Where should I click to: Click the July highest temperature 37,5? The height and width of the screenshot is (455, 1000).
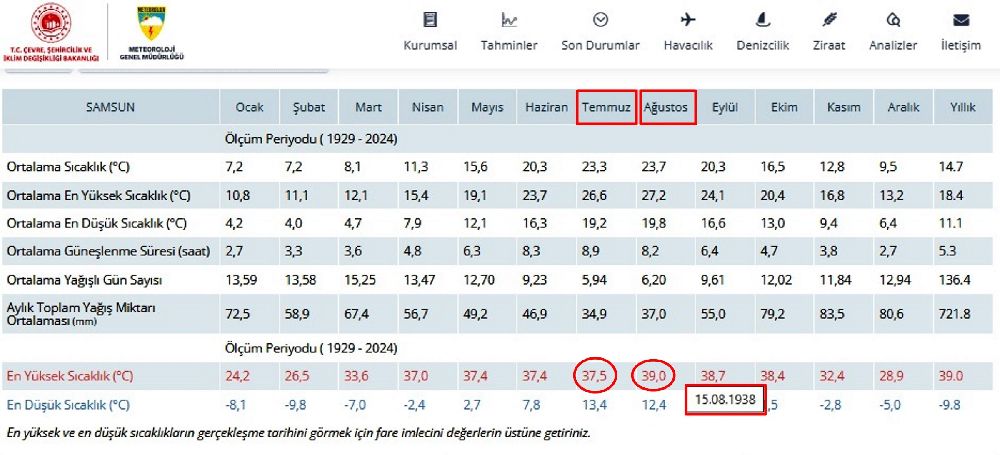(595, 375)
